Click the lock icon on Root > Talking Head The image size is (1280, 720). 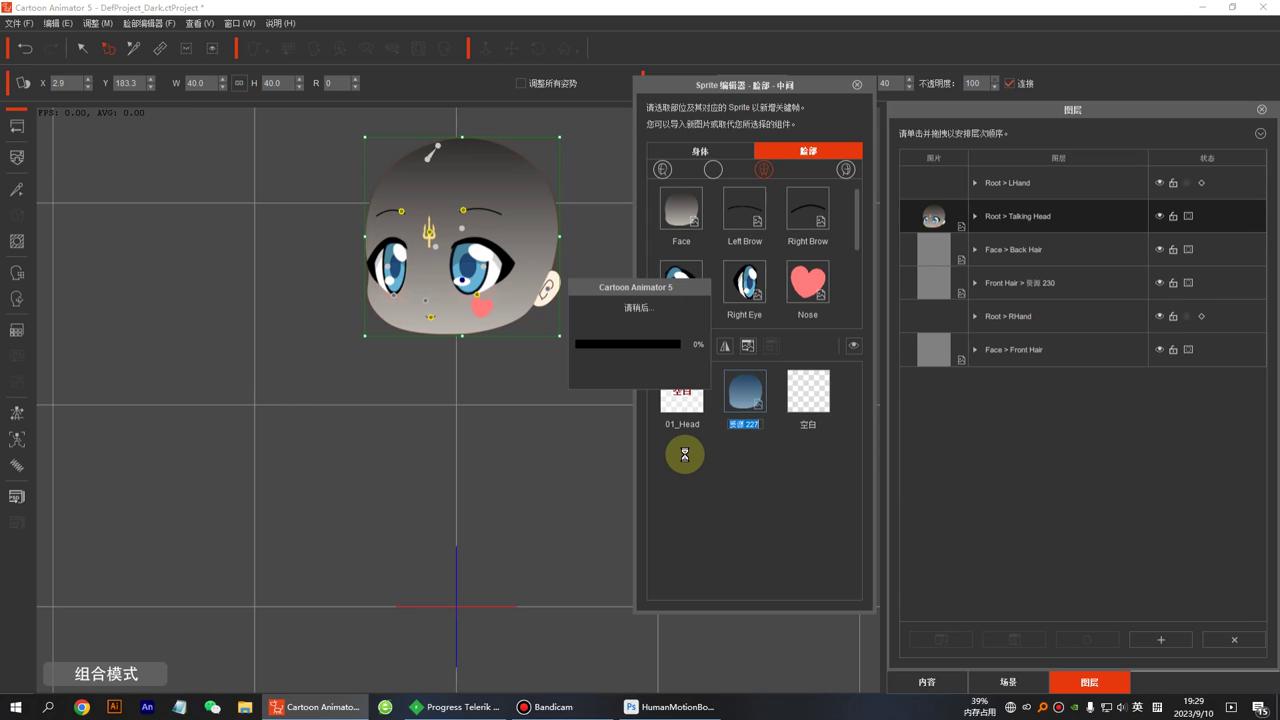tap(1173, 216)
